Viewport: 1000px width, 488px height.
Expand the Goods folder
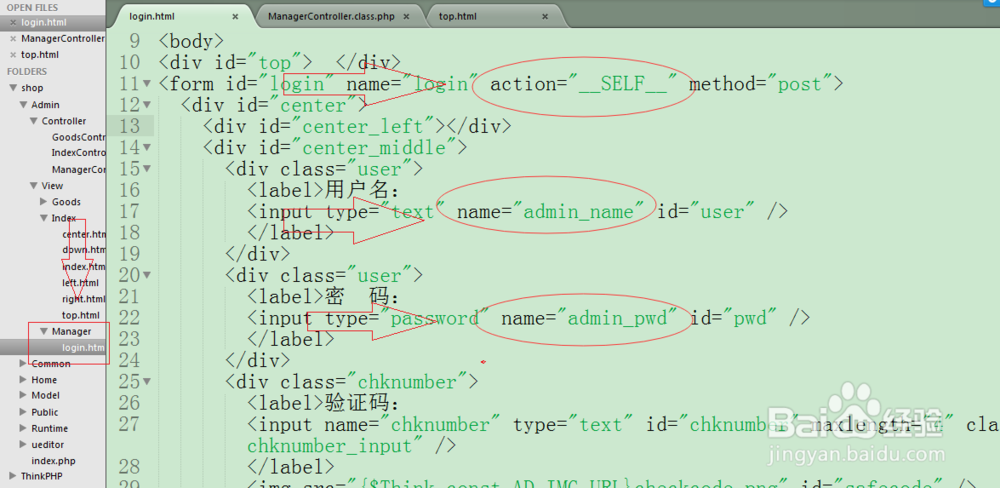click(x=44, y=202)
